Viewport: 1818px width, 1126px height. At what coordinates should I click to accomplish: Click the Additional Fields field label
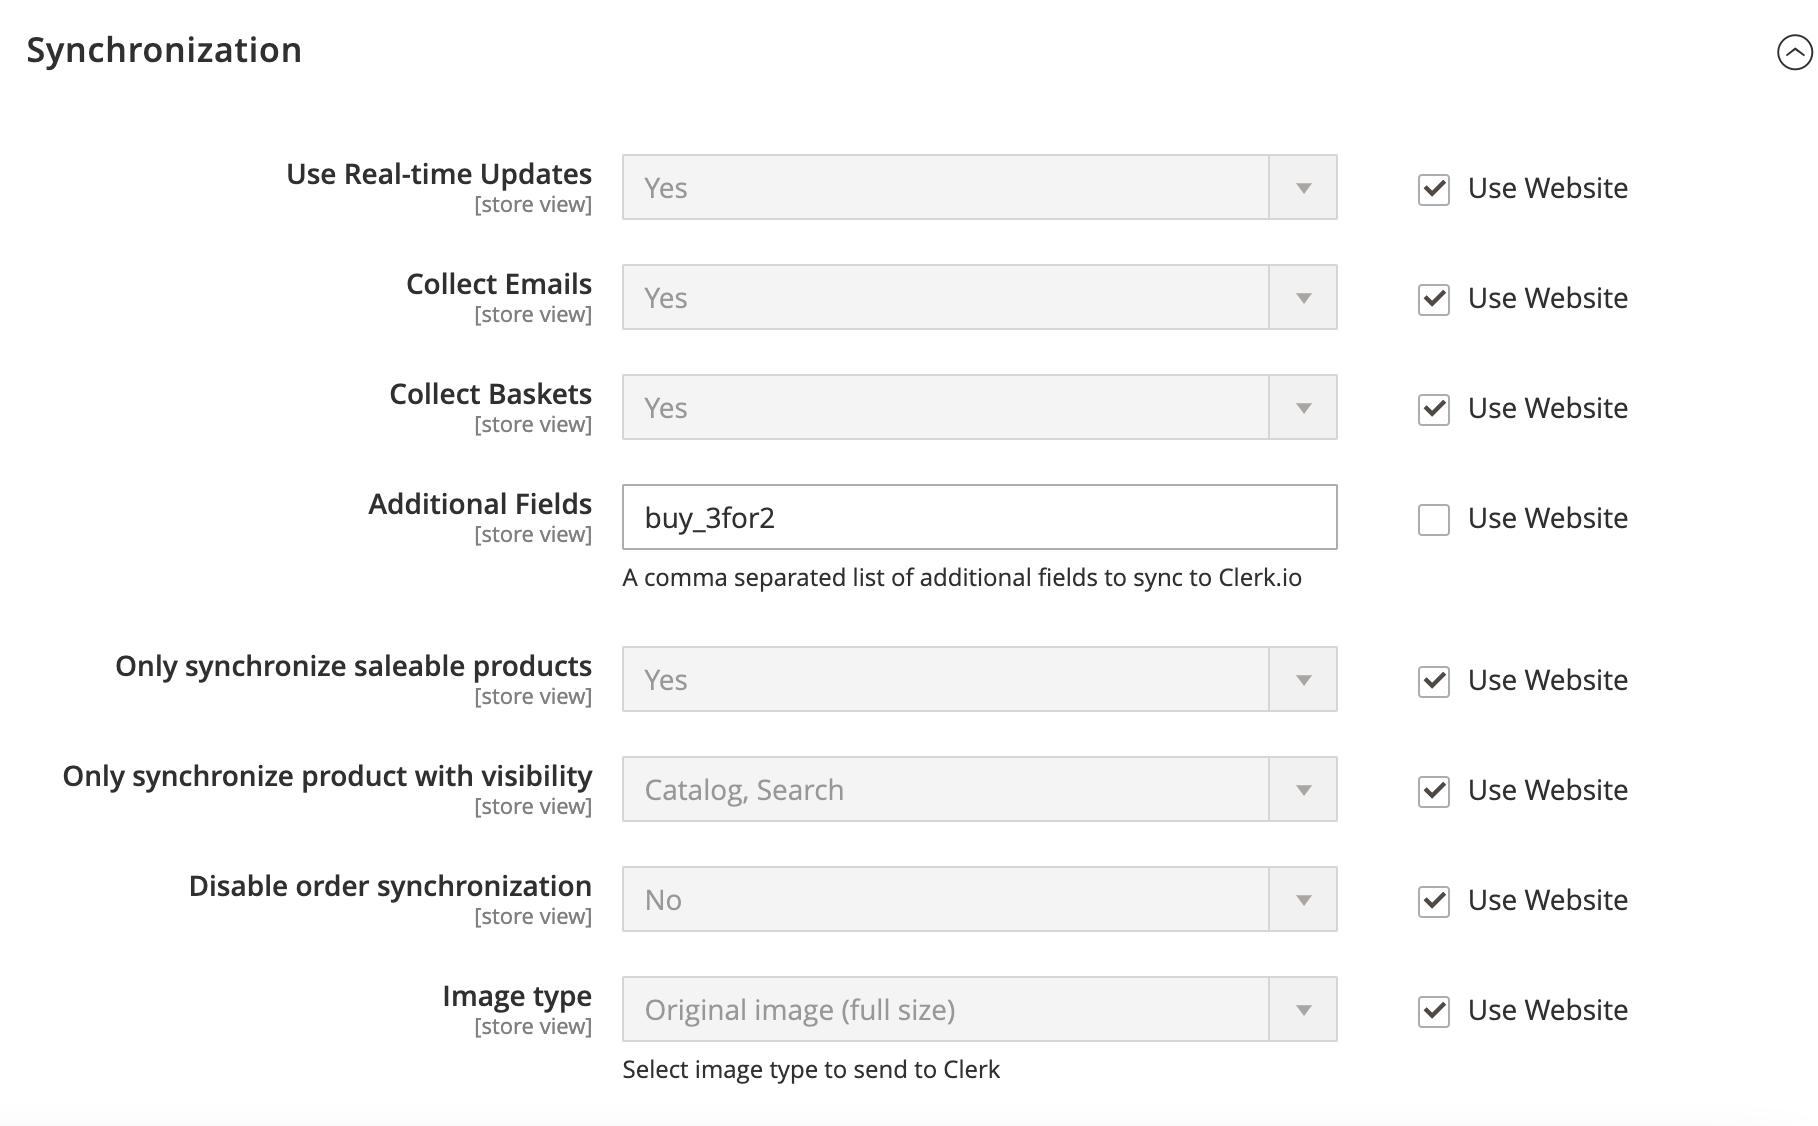click(x=480, y=504)
